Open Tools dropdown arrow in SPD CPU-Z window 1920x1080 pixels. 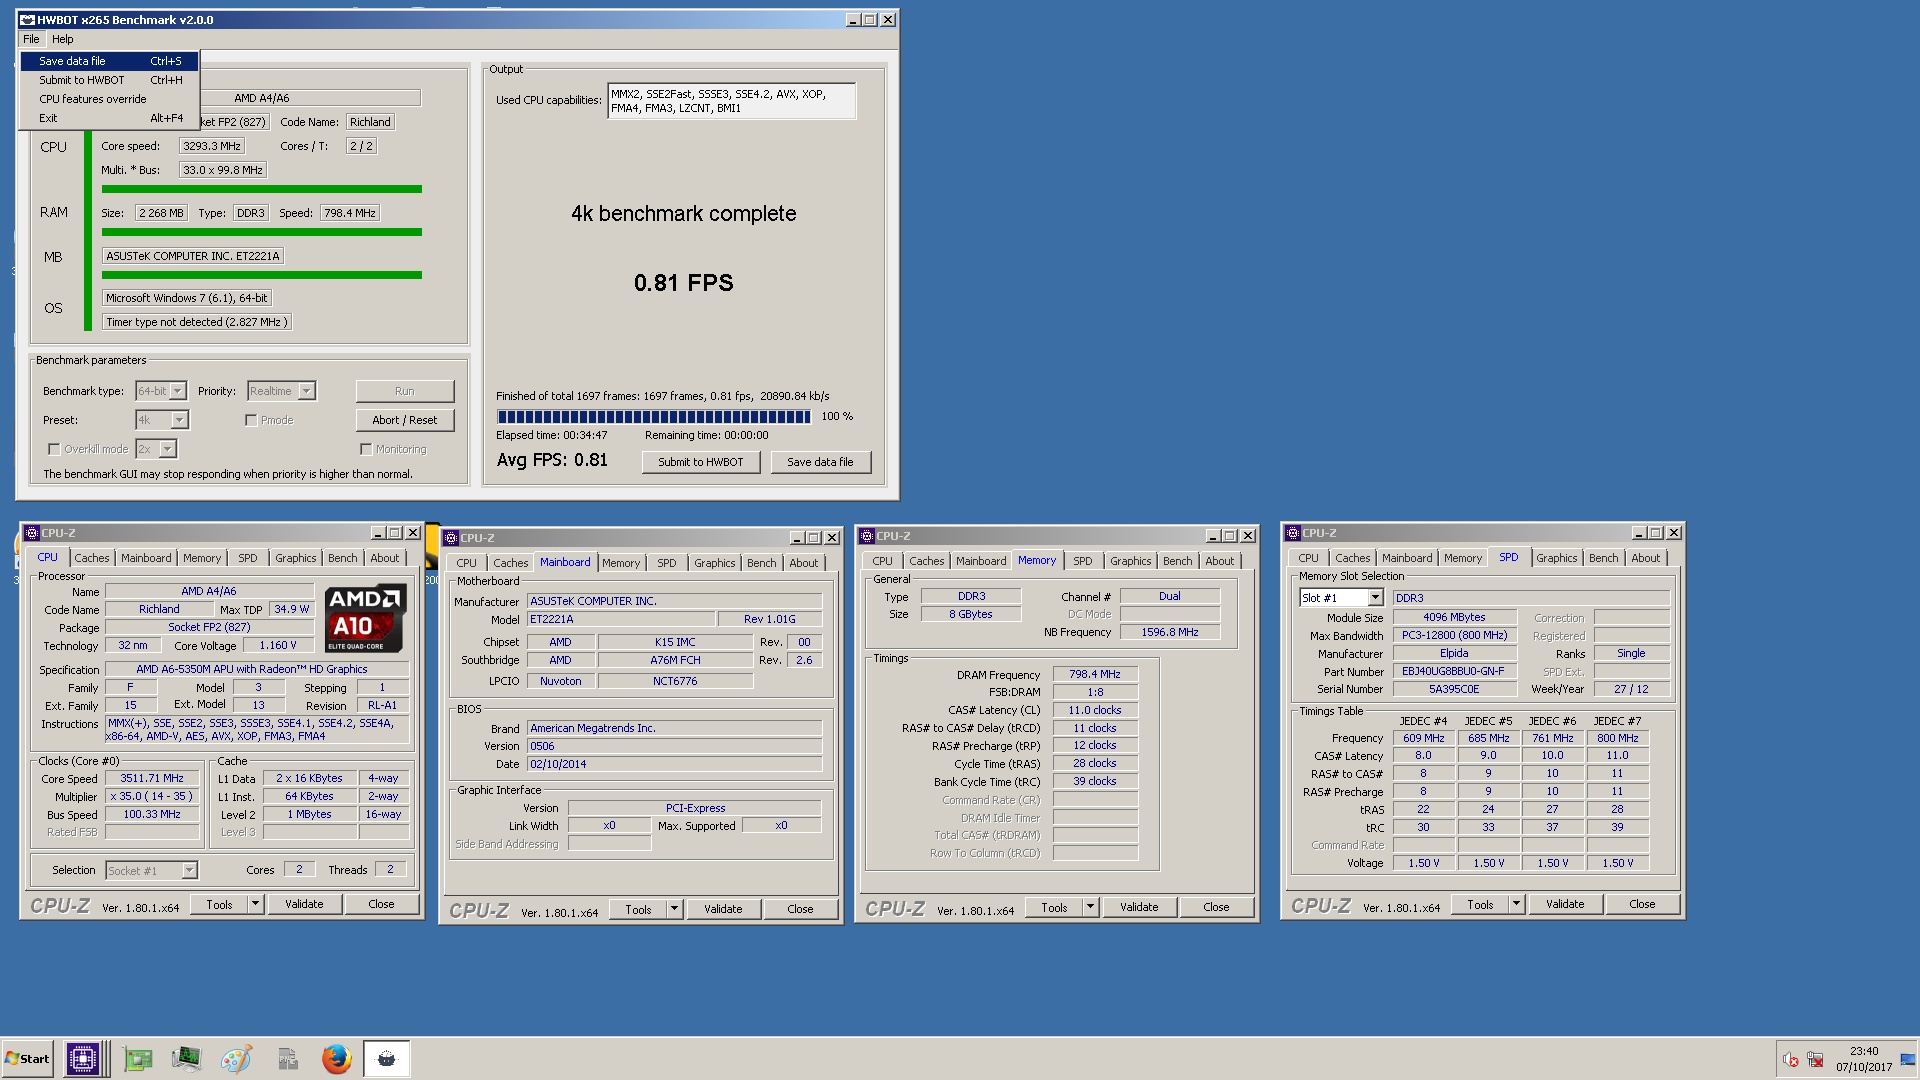tap(1516, 904)
